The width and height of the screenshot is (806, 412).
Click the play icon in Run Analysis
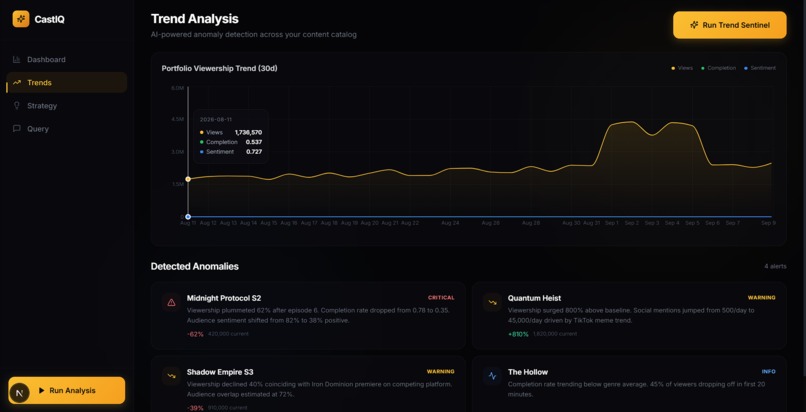42,390
